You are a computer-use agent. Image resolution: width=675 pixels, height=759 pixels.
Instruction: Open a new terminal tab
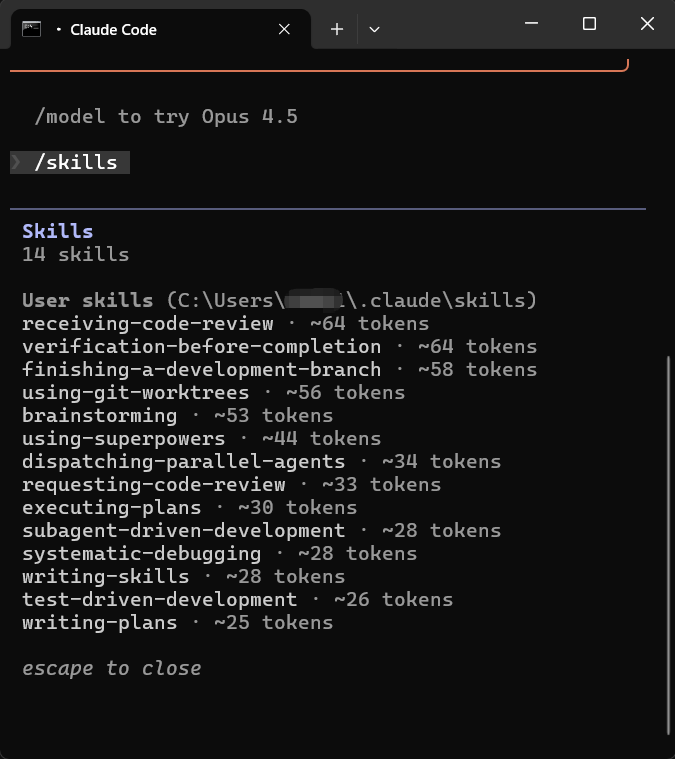(x=337, y=29)
